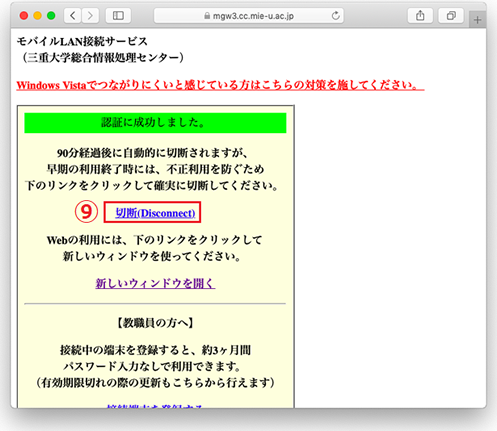Screen dimensions: 497x431
Task: Open the Share menu icon
Action: click(x=420, y=15)
